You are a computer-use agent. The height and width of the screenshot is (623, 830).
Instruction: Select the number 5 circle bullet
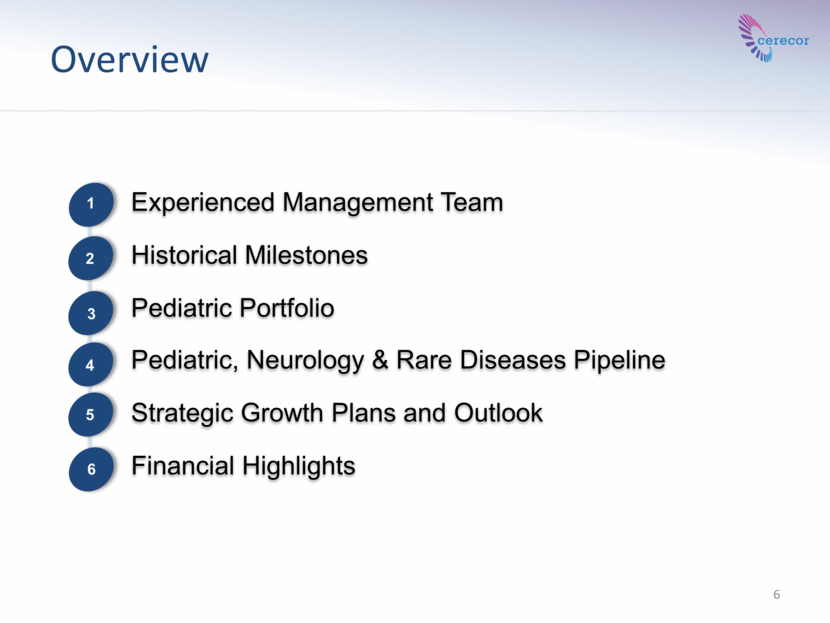coord(91,414)
